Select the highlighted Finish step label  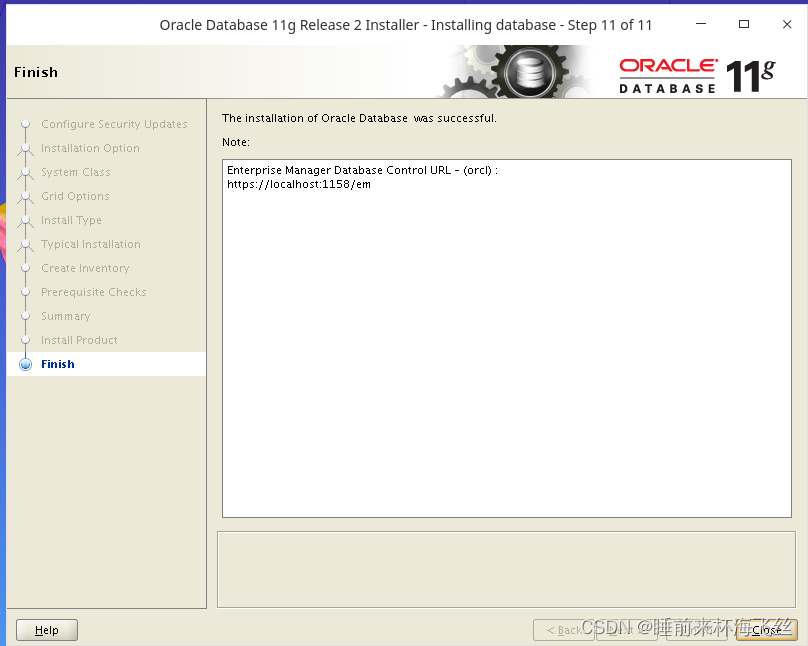[58, 364]
